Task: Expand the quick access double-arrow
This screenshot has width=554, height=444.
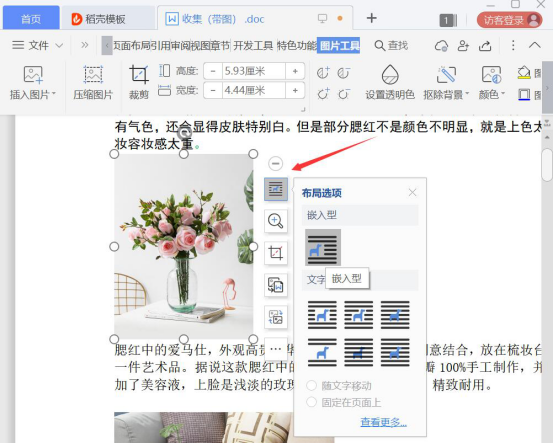Action: click(84, 45)
